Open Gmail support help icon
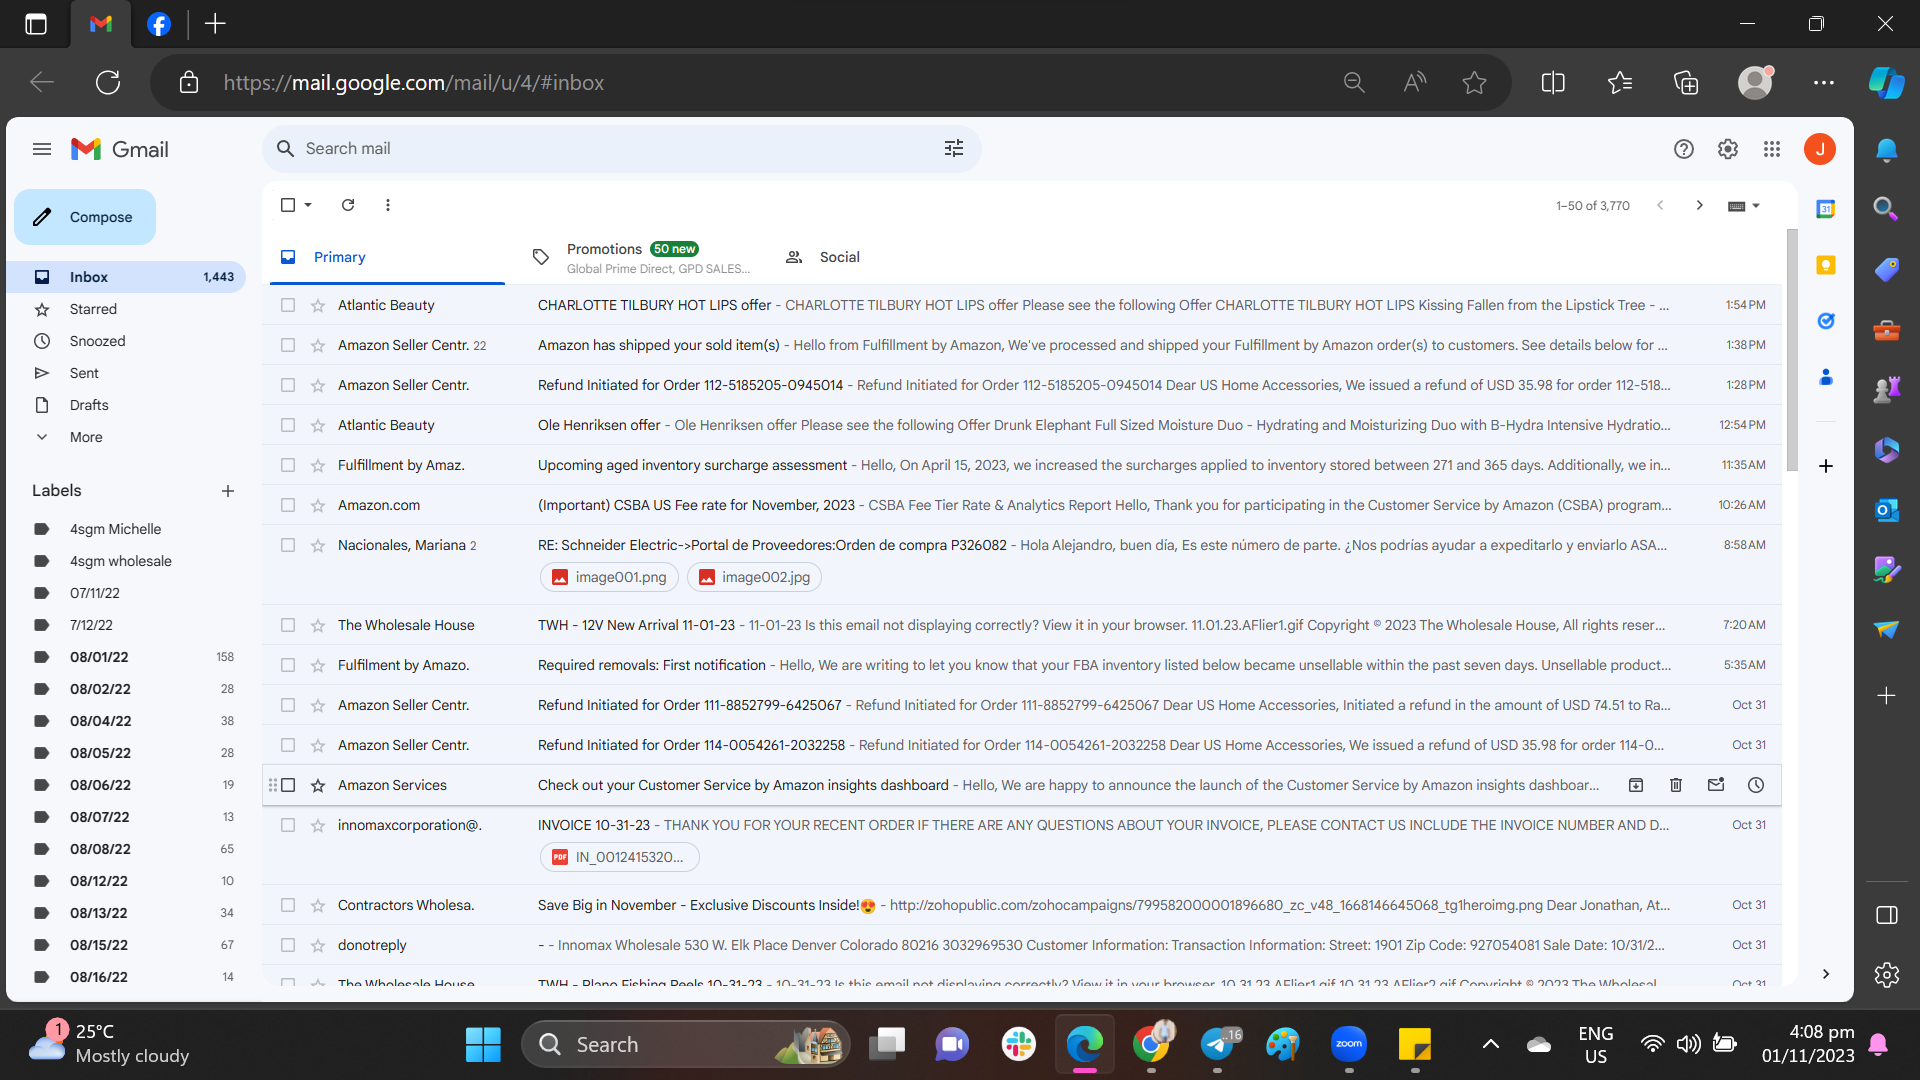Viewport: 1920px width, 1080px height. coord(1684,149)
